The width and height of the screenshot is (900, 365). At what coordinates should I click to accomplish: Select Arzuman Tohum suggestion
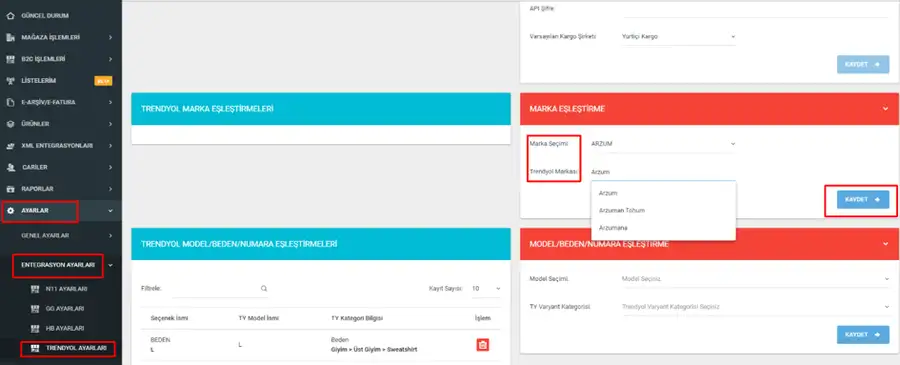tap(664, 211)
